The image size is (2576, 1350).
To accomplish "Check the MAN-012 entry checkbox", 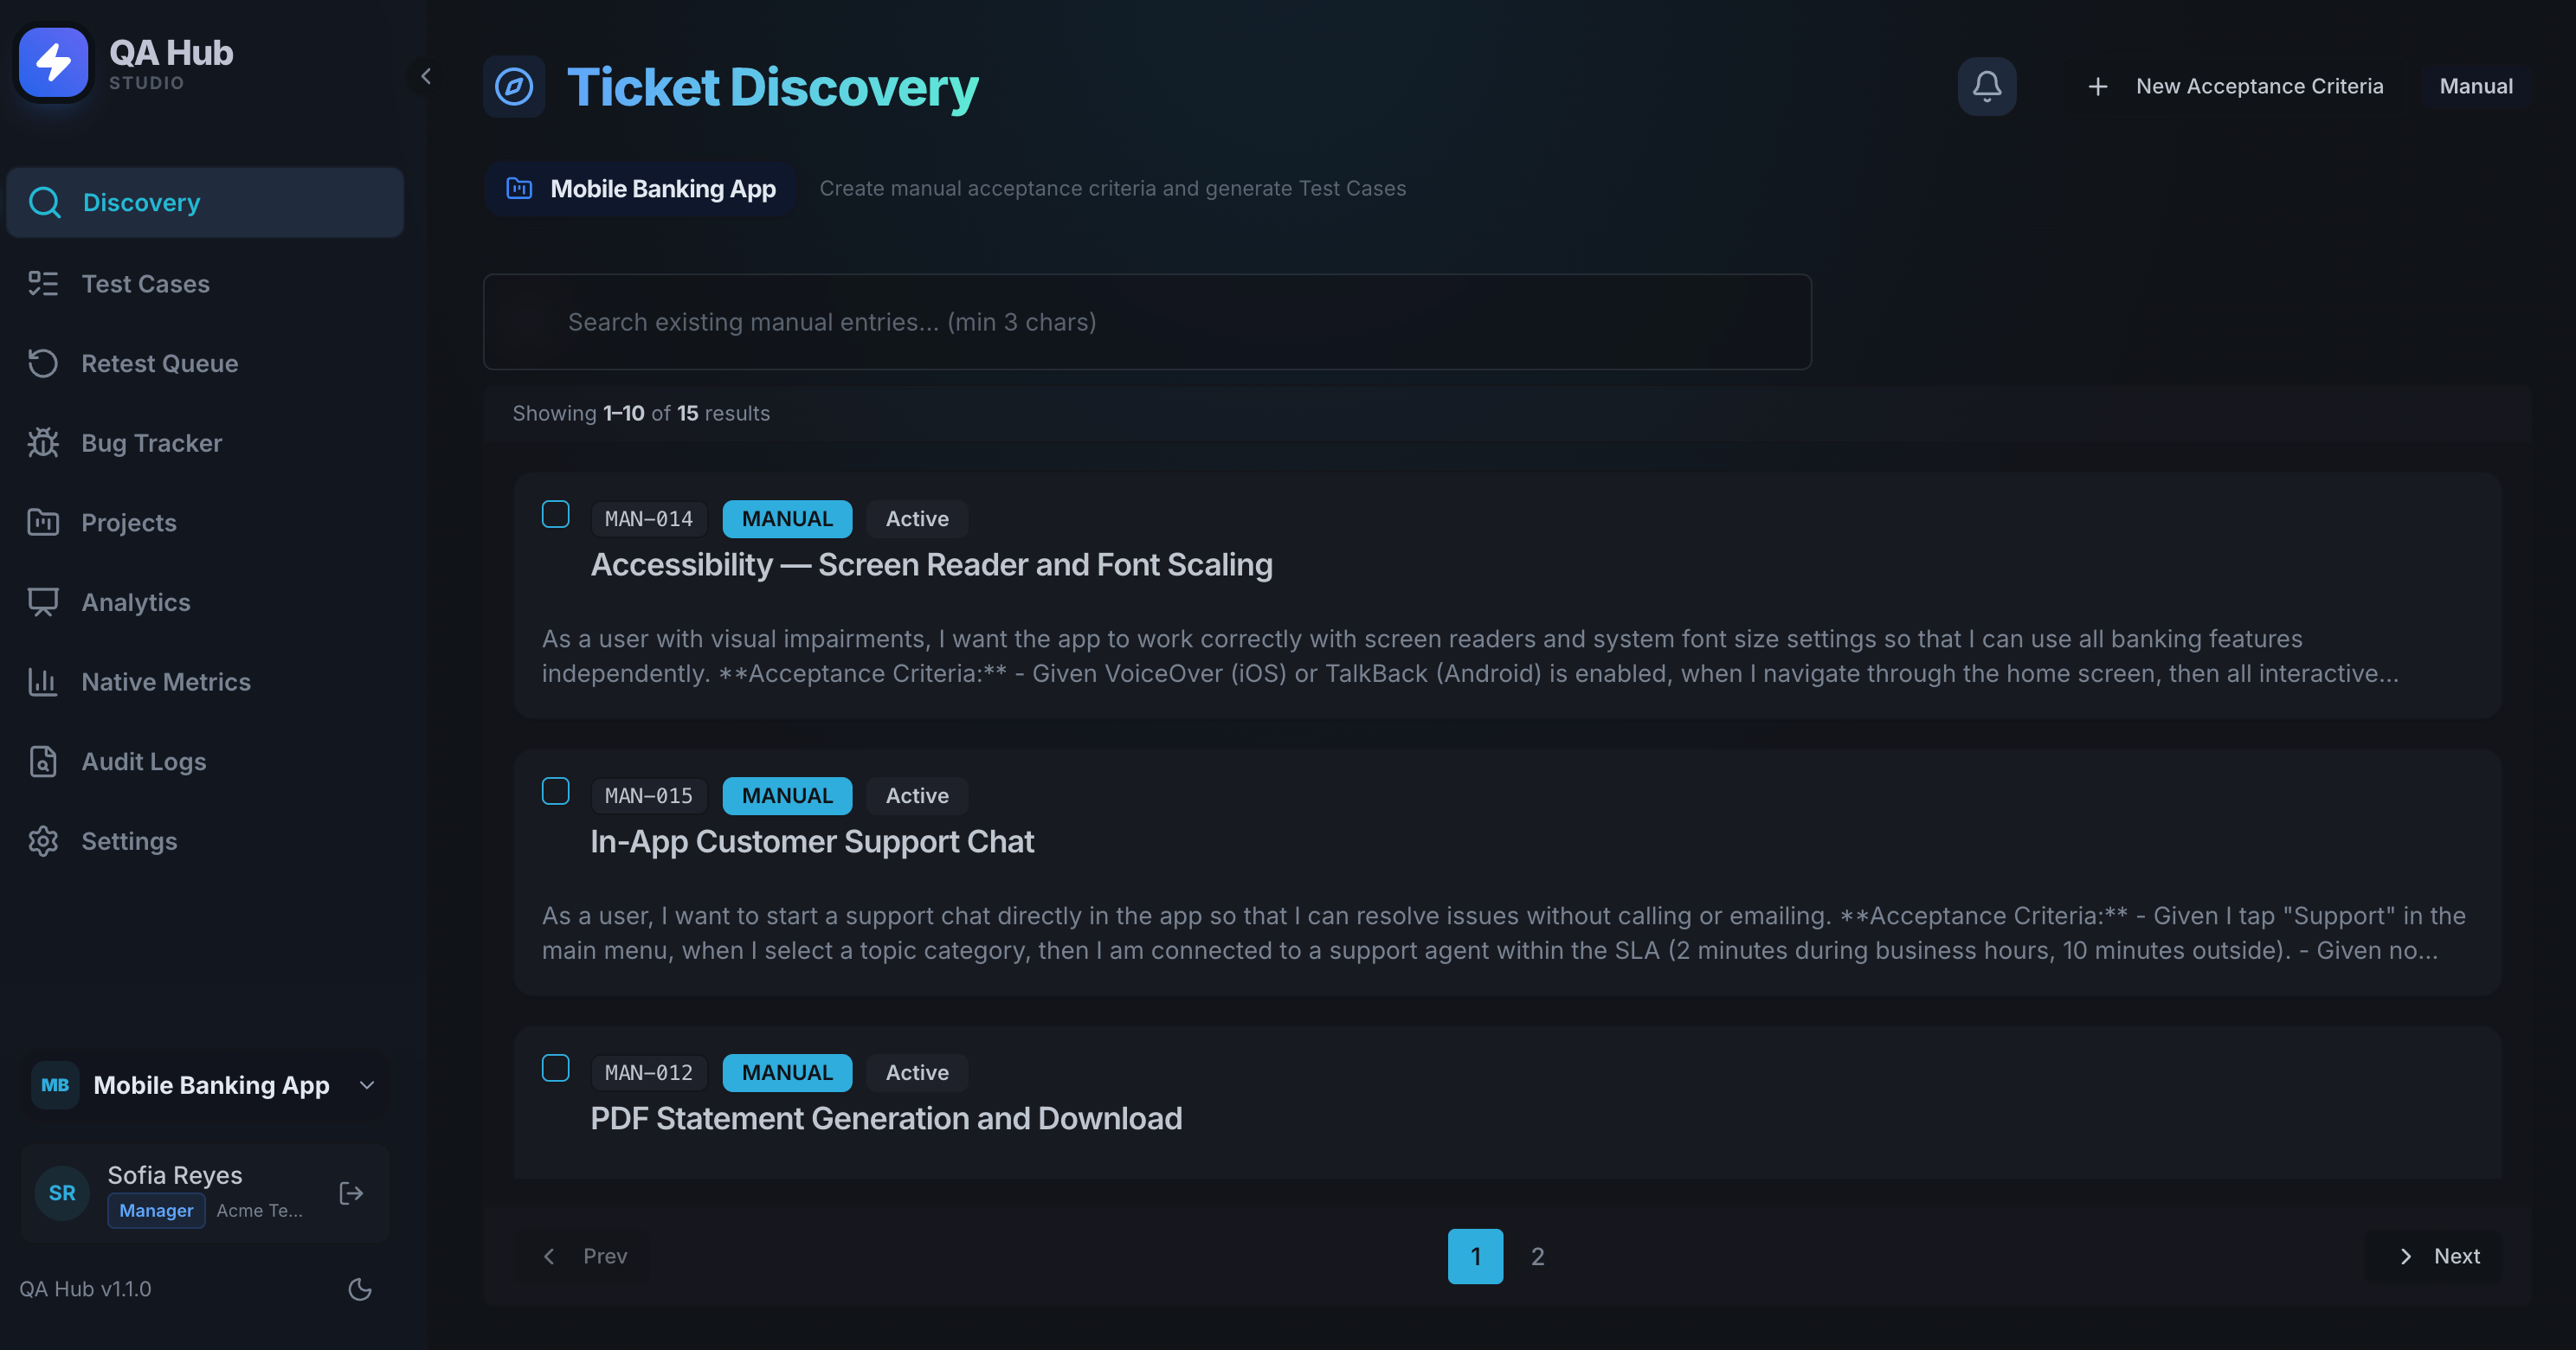I will 555,1068.
